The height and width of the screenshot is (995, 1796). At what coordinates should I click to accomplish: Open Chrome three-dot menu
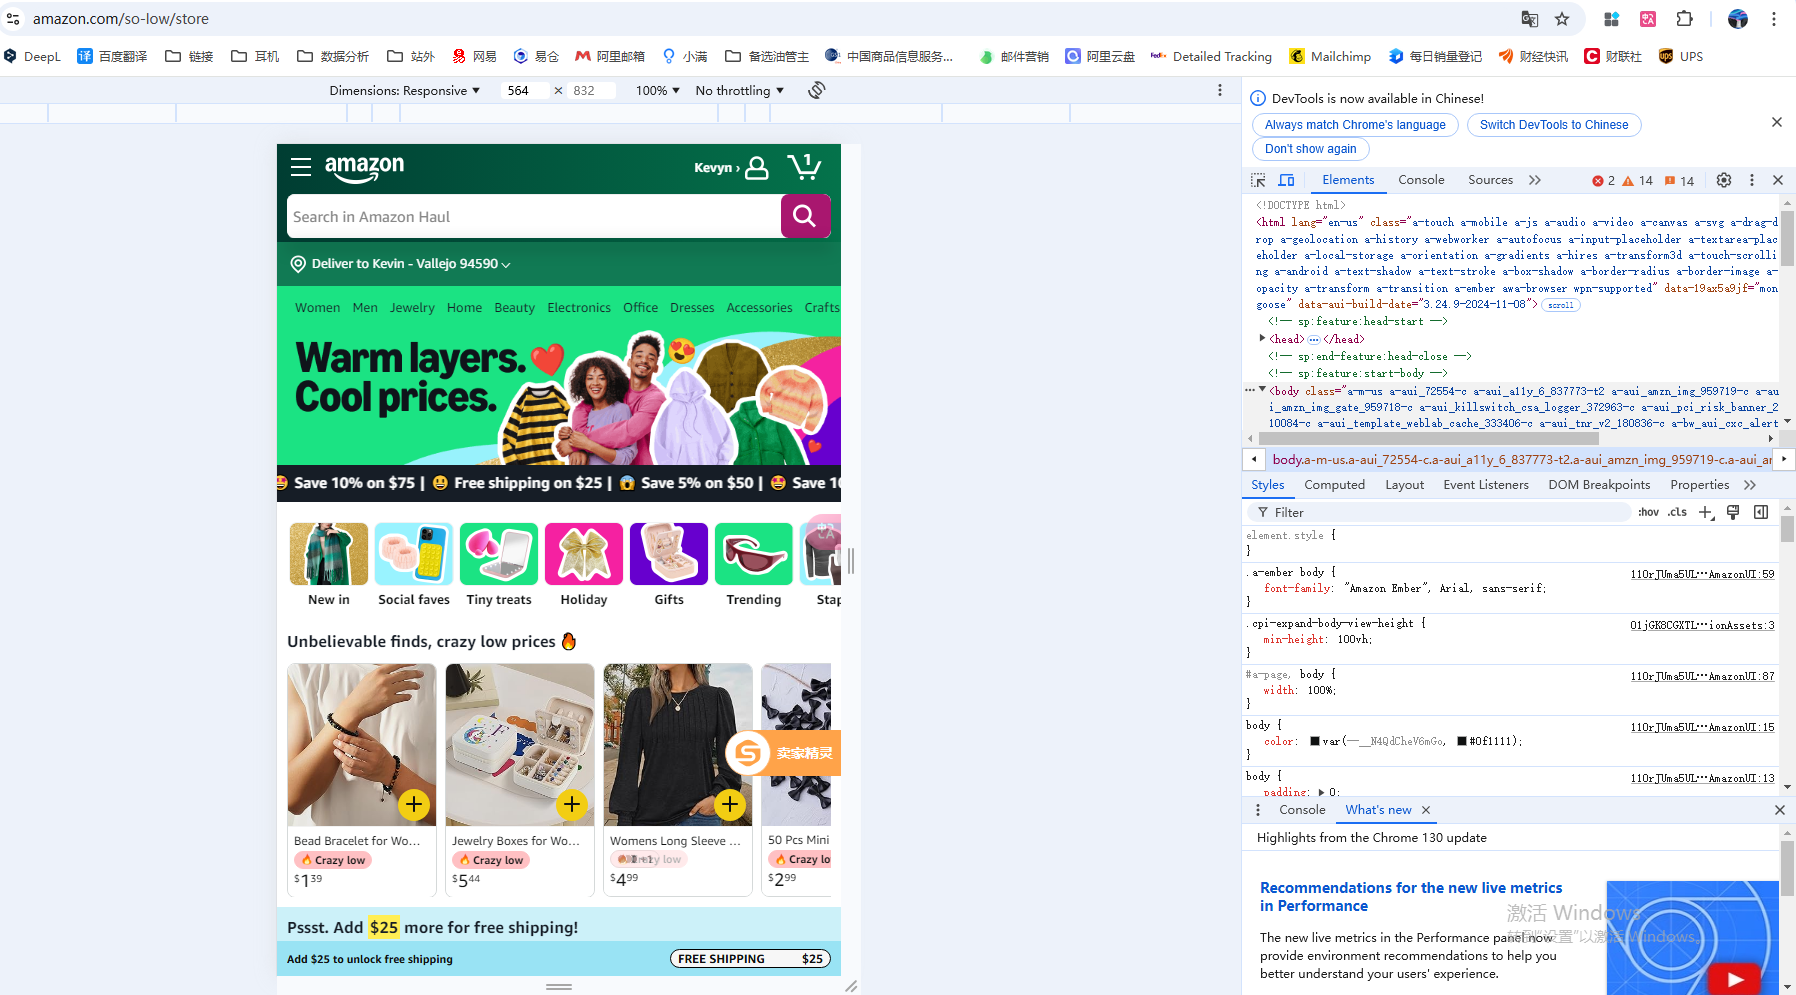click(x=1774, y=19)
